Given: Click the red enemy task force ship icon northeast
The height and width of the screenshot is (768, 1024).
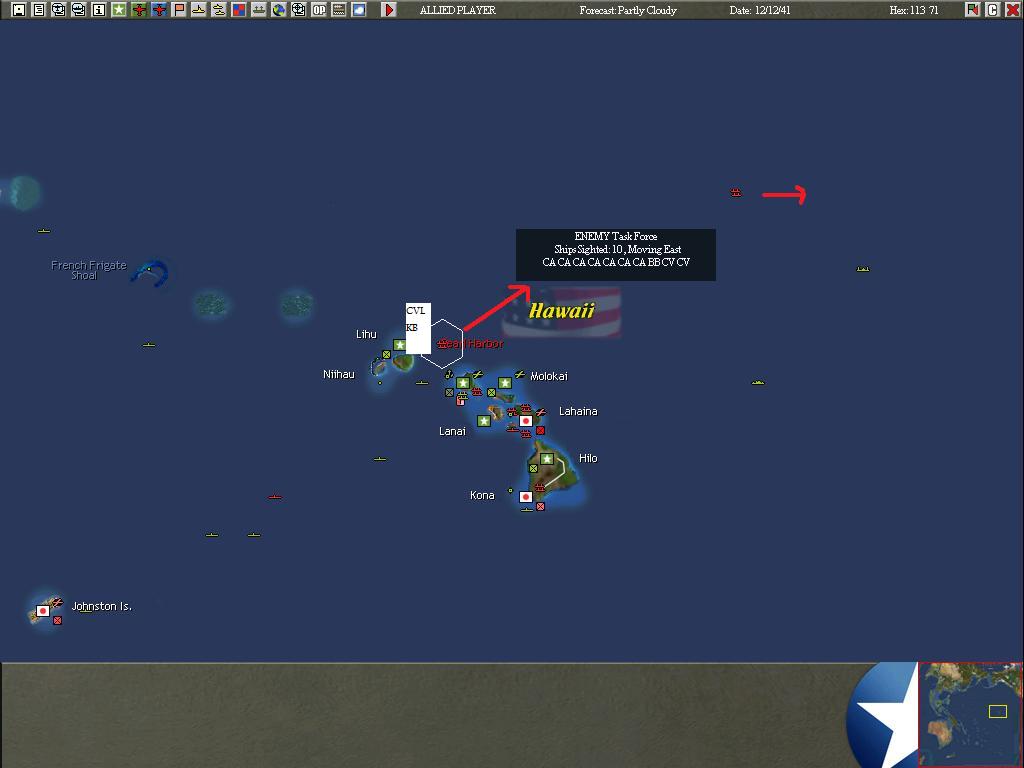Looking at the screenshot, I should (736, 193).
